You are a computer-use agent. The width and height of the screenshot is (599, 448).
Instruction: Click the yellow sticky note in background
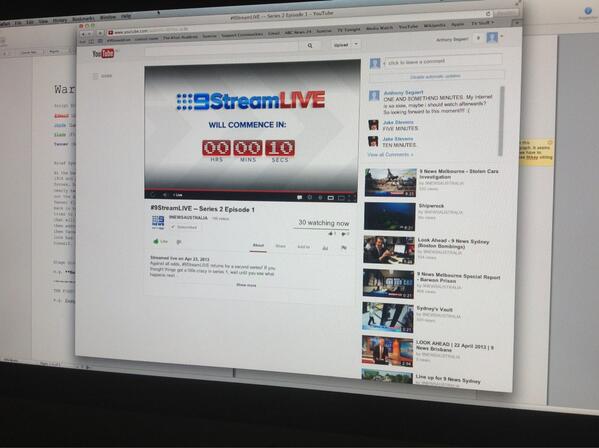click(x=537, y=152)
